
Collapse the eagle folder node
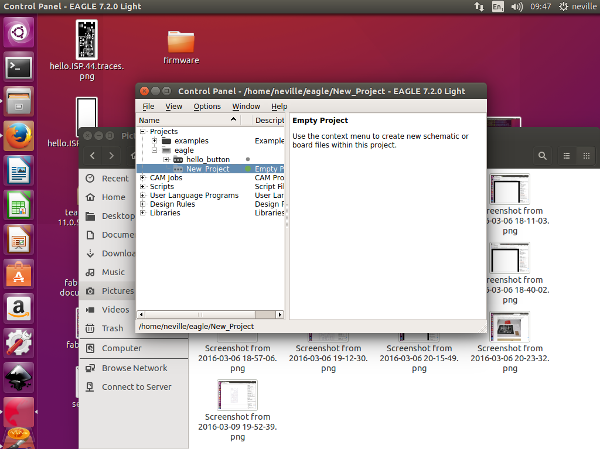tap(155, 150)
